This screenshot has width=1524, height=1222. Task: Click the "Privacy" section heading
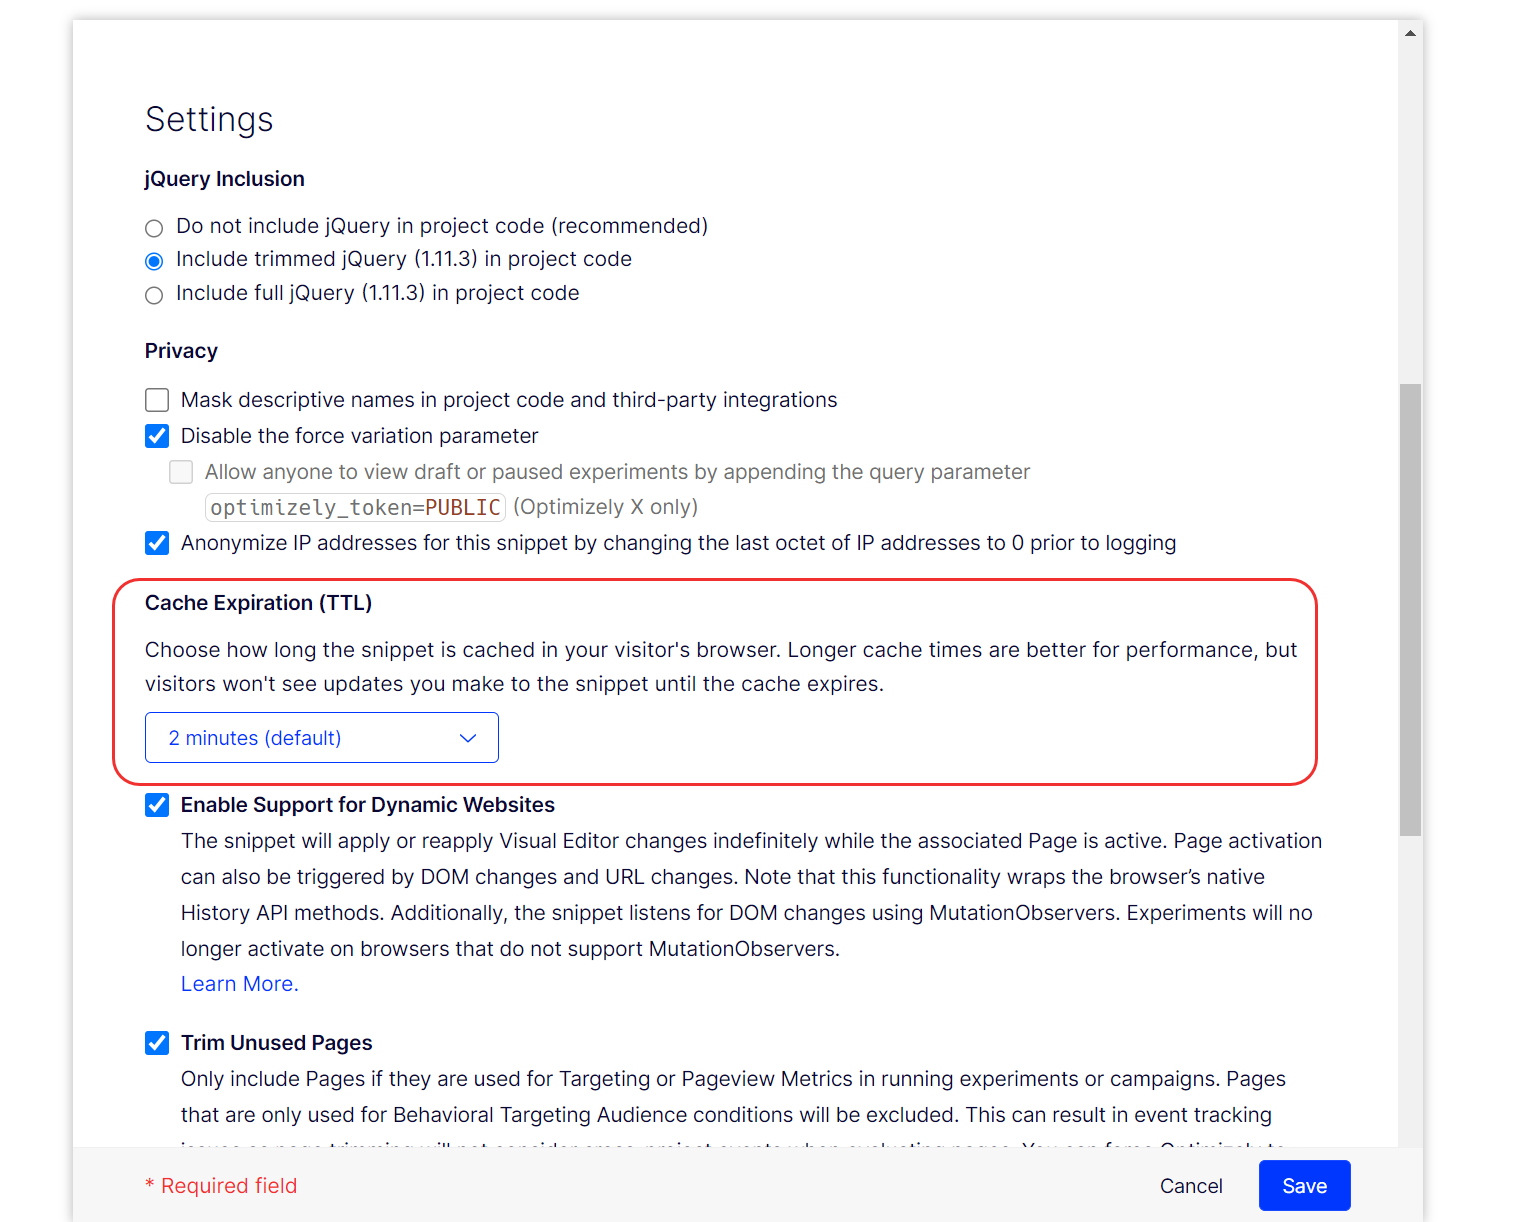pyautogui.click(x=181, y=350)
